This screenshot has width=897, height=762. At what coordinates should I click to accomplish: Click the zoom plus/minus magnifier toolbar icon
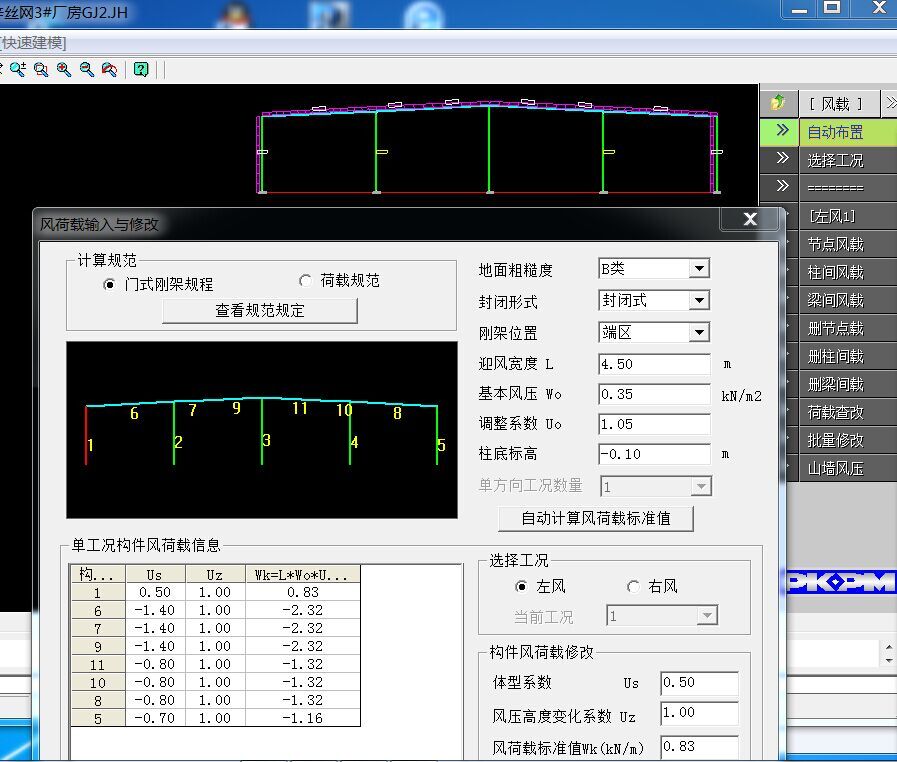point(18,69)
